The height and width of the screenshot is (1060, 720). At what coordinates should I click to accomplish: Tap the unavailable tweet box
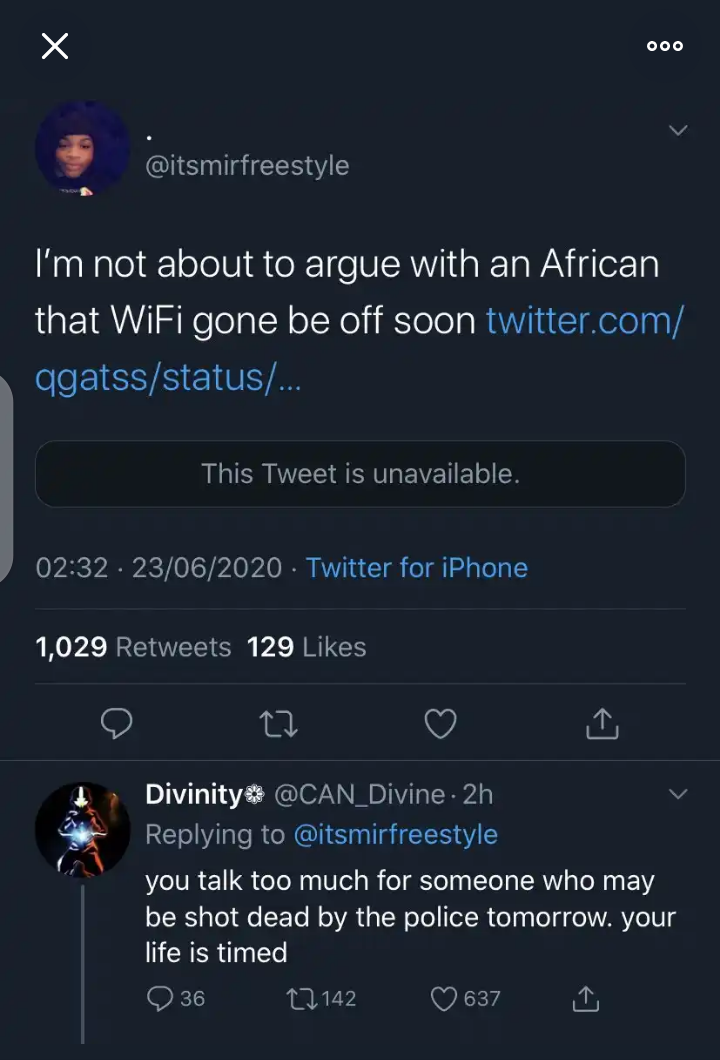[x=360, y=473]
